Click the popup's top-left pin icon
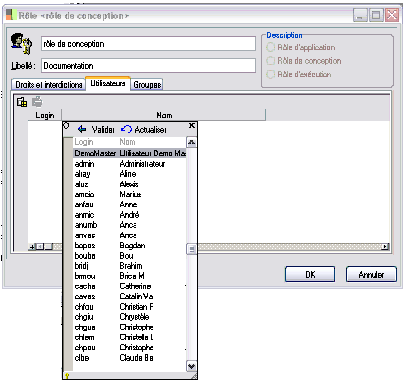Image resolution: width=406 pixels, height=381 pixels. (66, 126)
